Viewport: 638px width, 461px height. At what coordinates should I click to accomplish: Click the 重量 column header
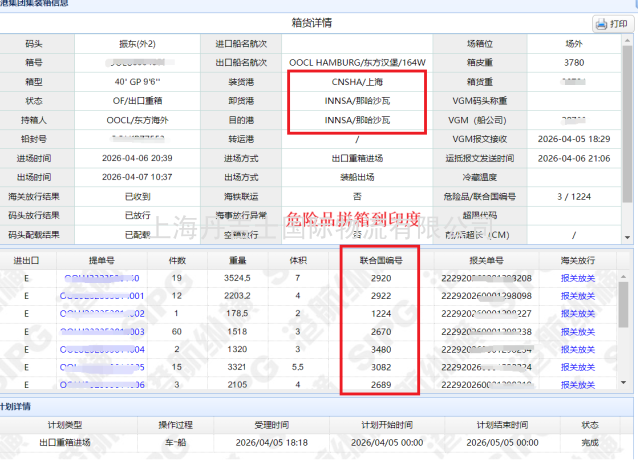tap(236, 258)
